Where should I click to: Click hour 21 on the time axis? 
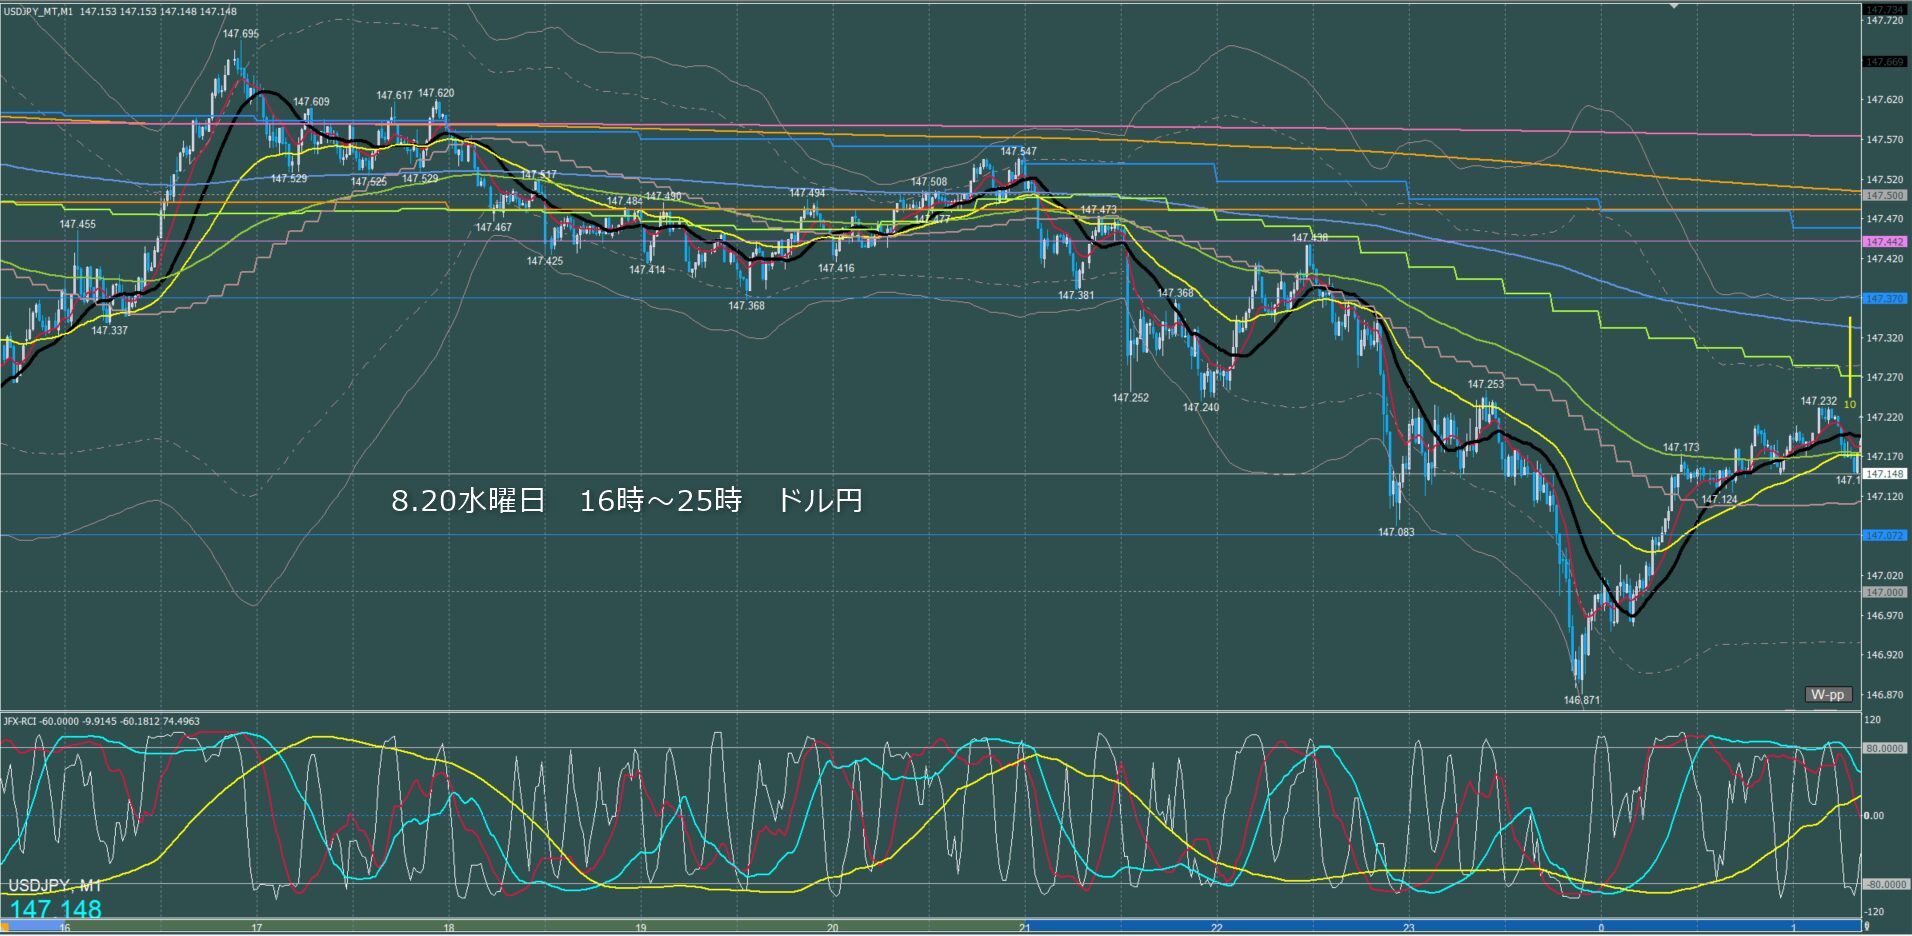(x=1024, y=928)
